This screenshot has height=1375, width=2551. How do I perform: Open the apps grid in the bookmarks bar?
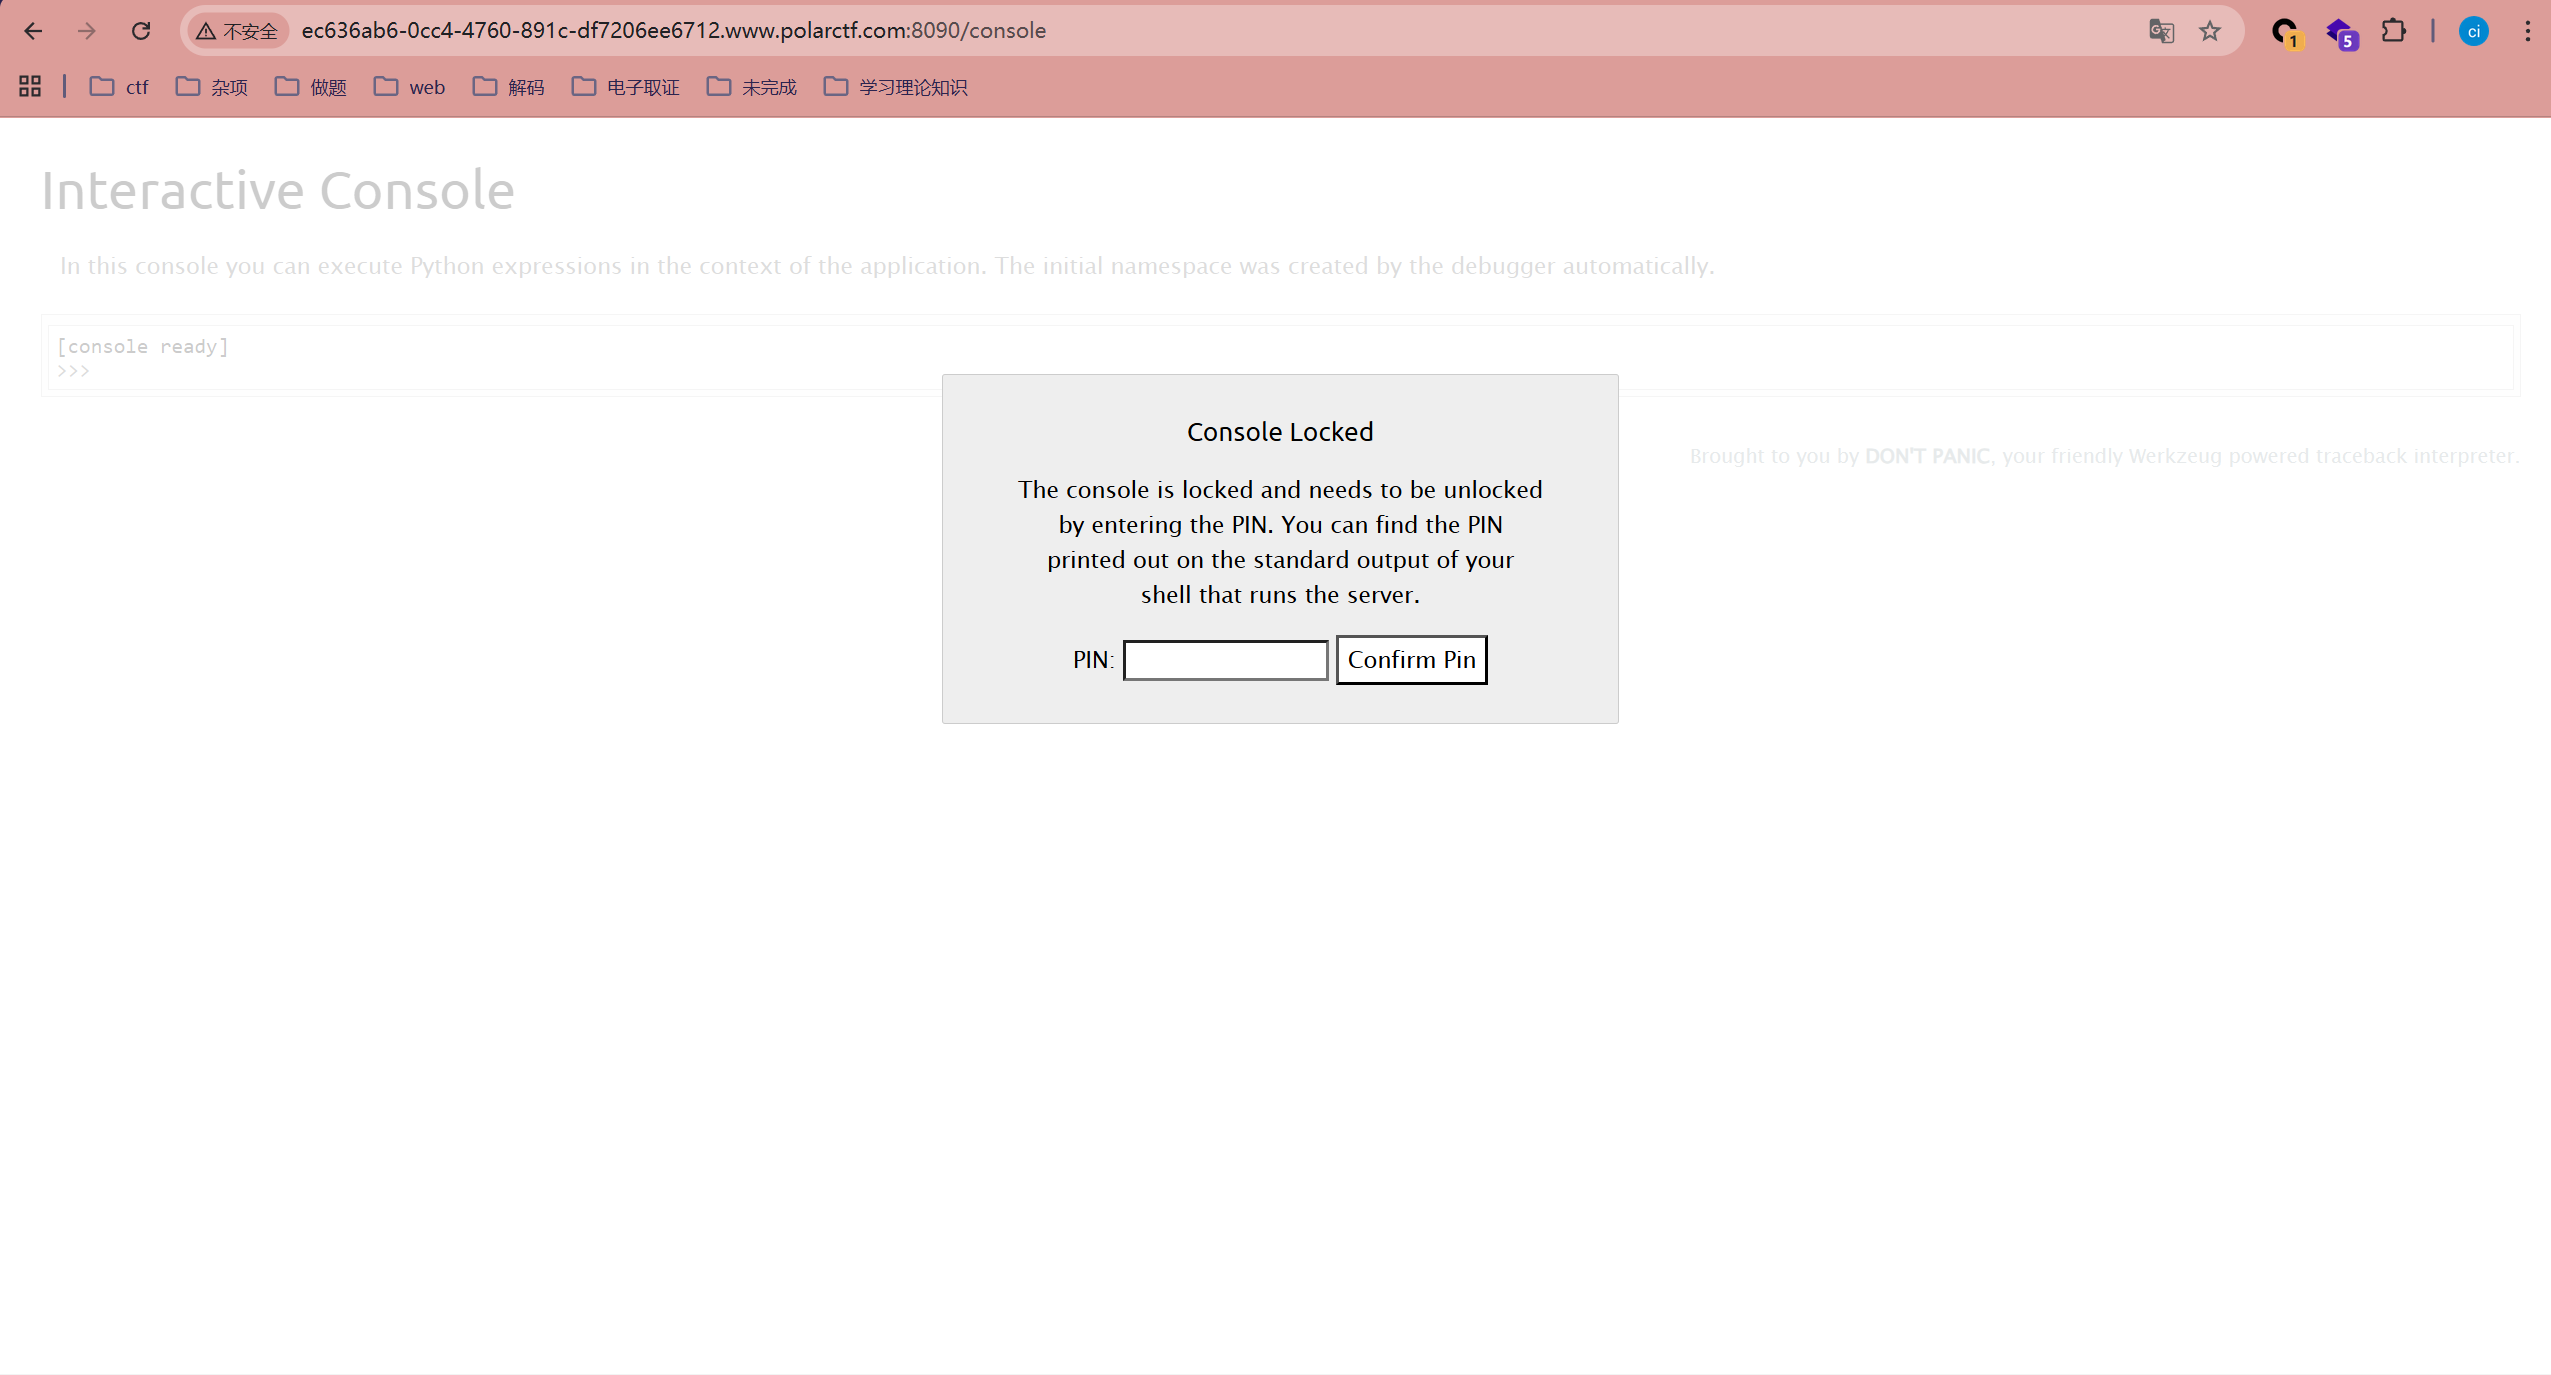[x=30, y=87]
